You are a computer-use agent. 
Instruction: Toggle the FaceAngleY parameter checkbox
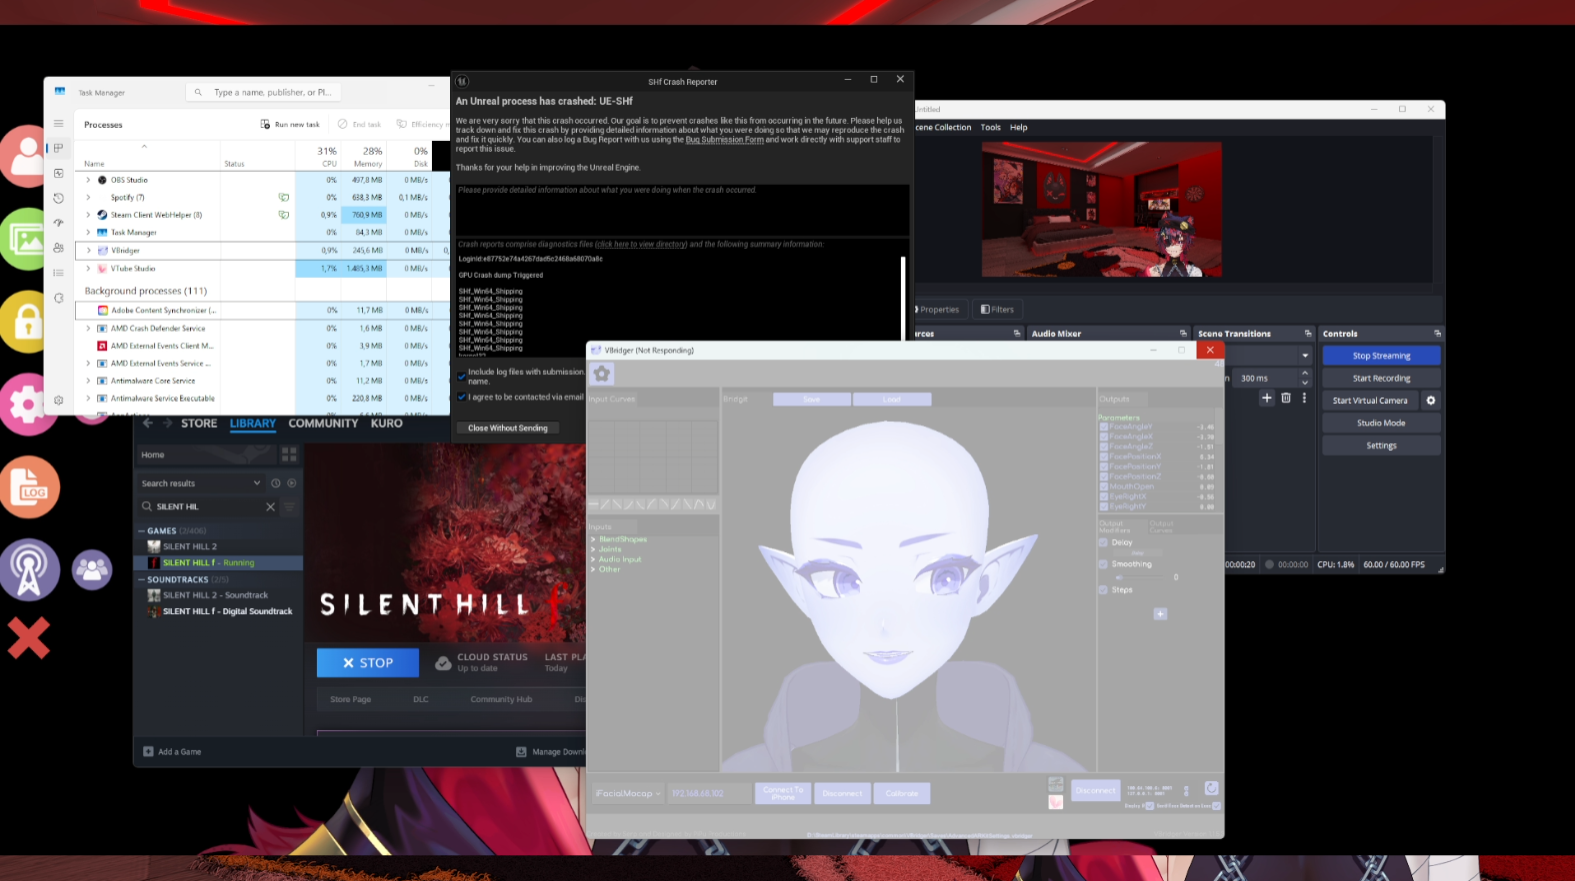tap(1104, 427)
